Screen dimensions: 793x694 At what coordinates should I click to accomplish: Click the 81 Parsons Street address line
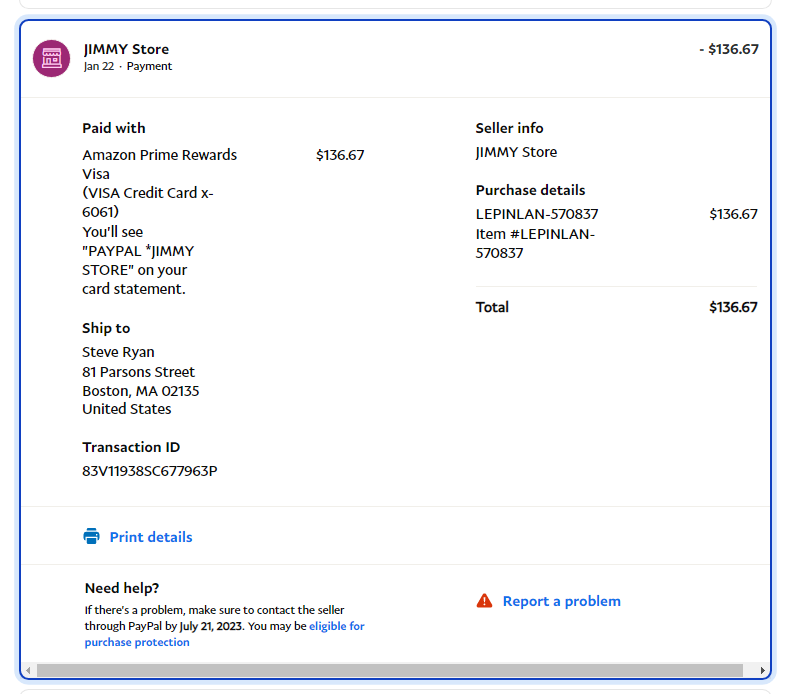pyautogui.click(x=138, y=372)
